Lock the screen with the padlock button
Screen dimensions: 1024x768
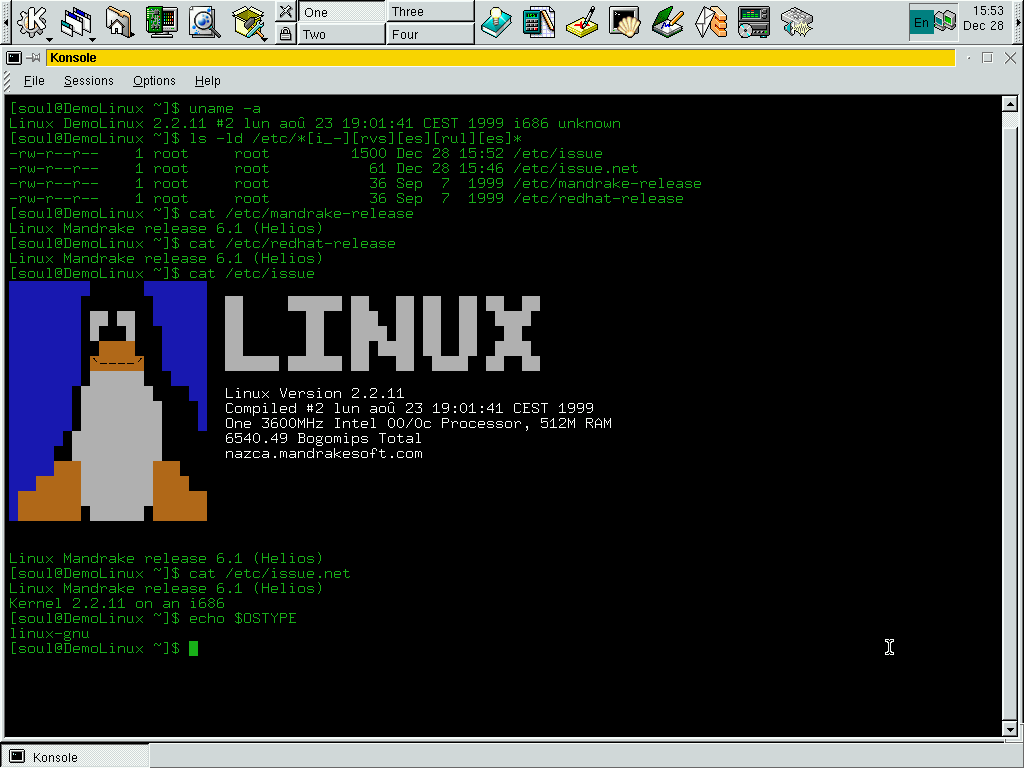285,33
